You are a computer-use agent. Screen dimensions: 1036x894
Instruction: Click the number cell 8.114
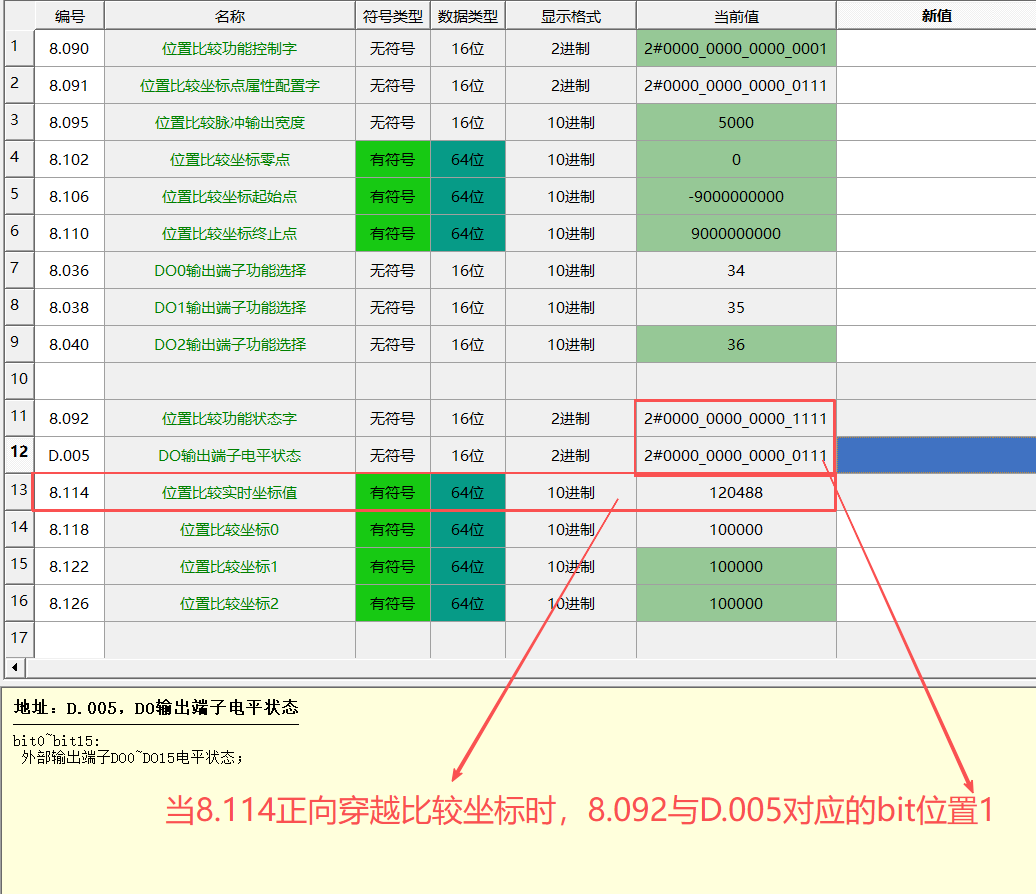click(69, 492)
